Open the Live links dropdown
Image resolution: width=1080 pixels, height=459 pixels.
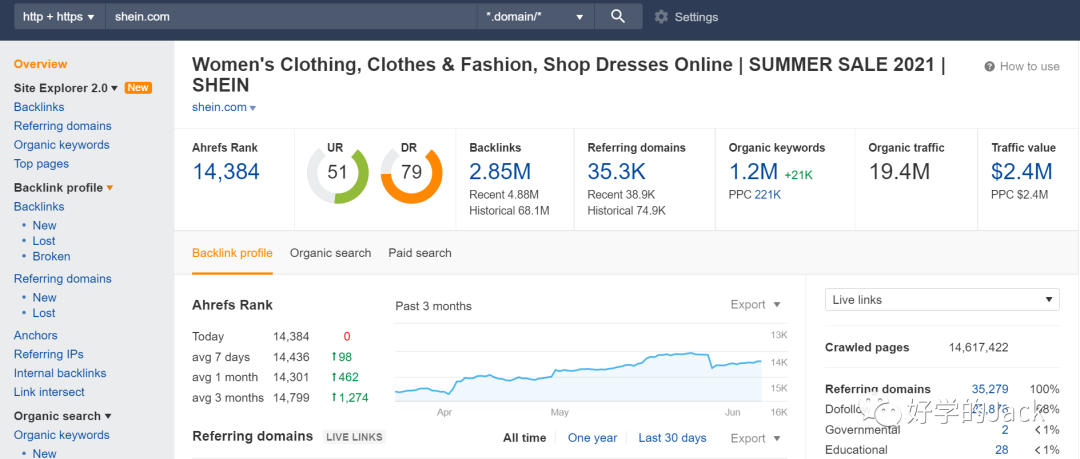[x=942, y=300]
